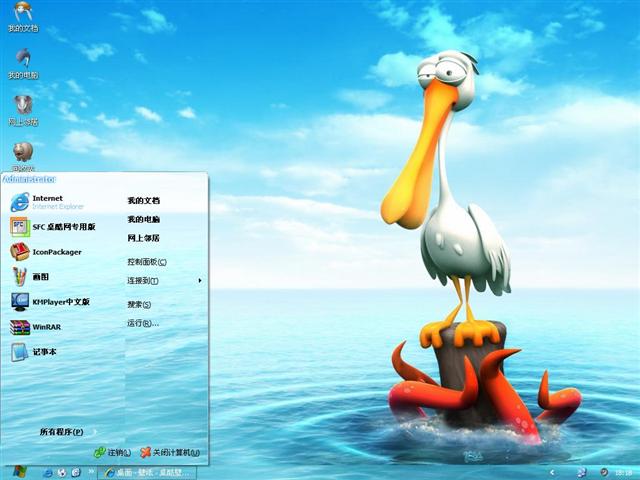Click the 注销(L) log off label
This screenshot has width=640, height=480.
coord(120,452)
